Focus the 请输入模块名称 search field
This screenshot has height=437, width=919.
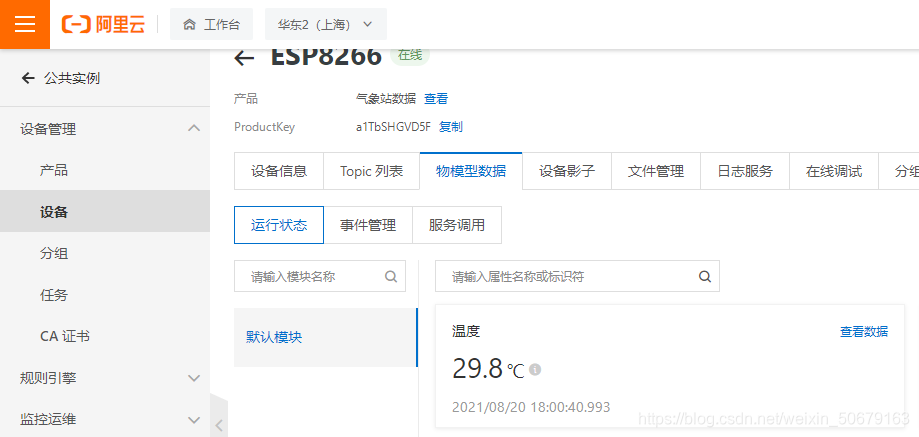point(320,276)
